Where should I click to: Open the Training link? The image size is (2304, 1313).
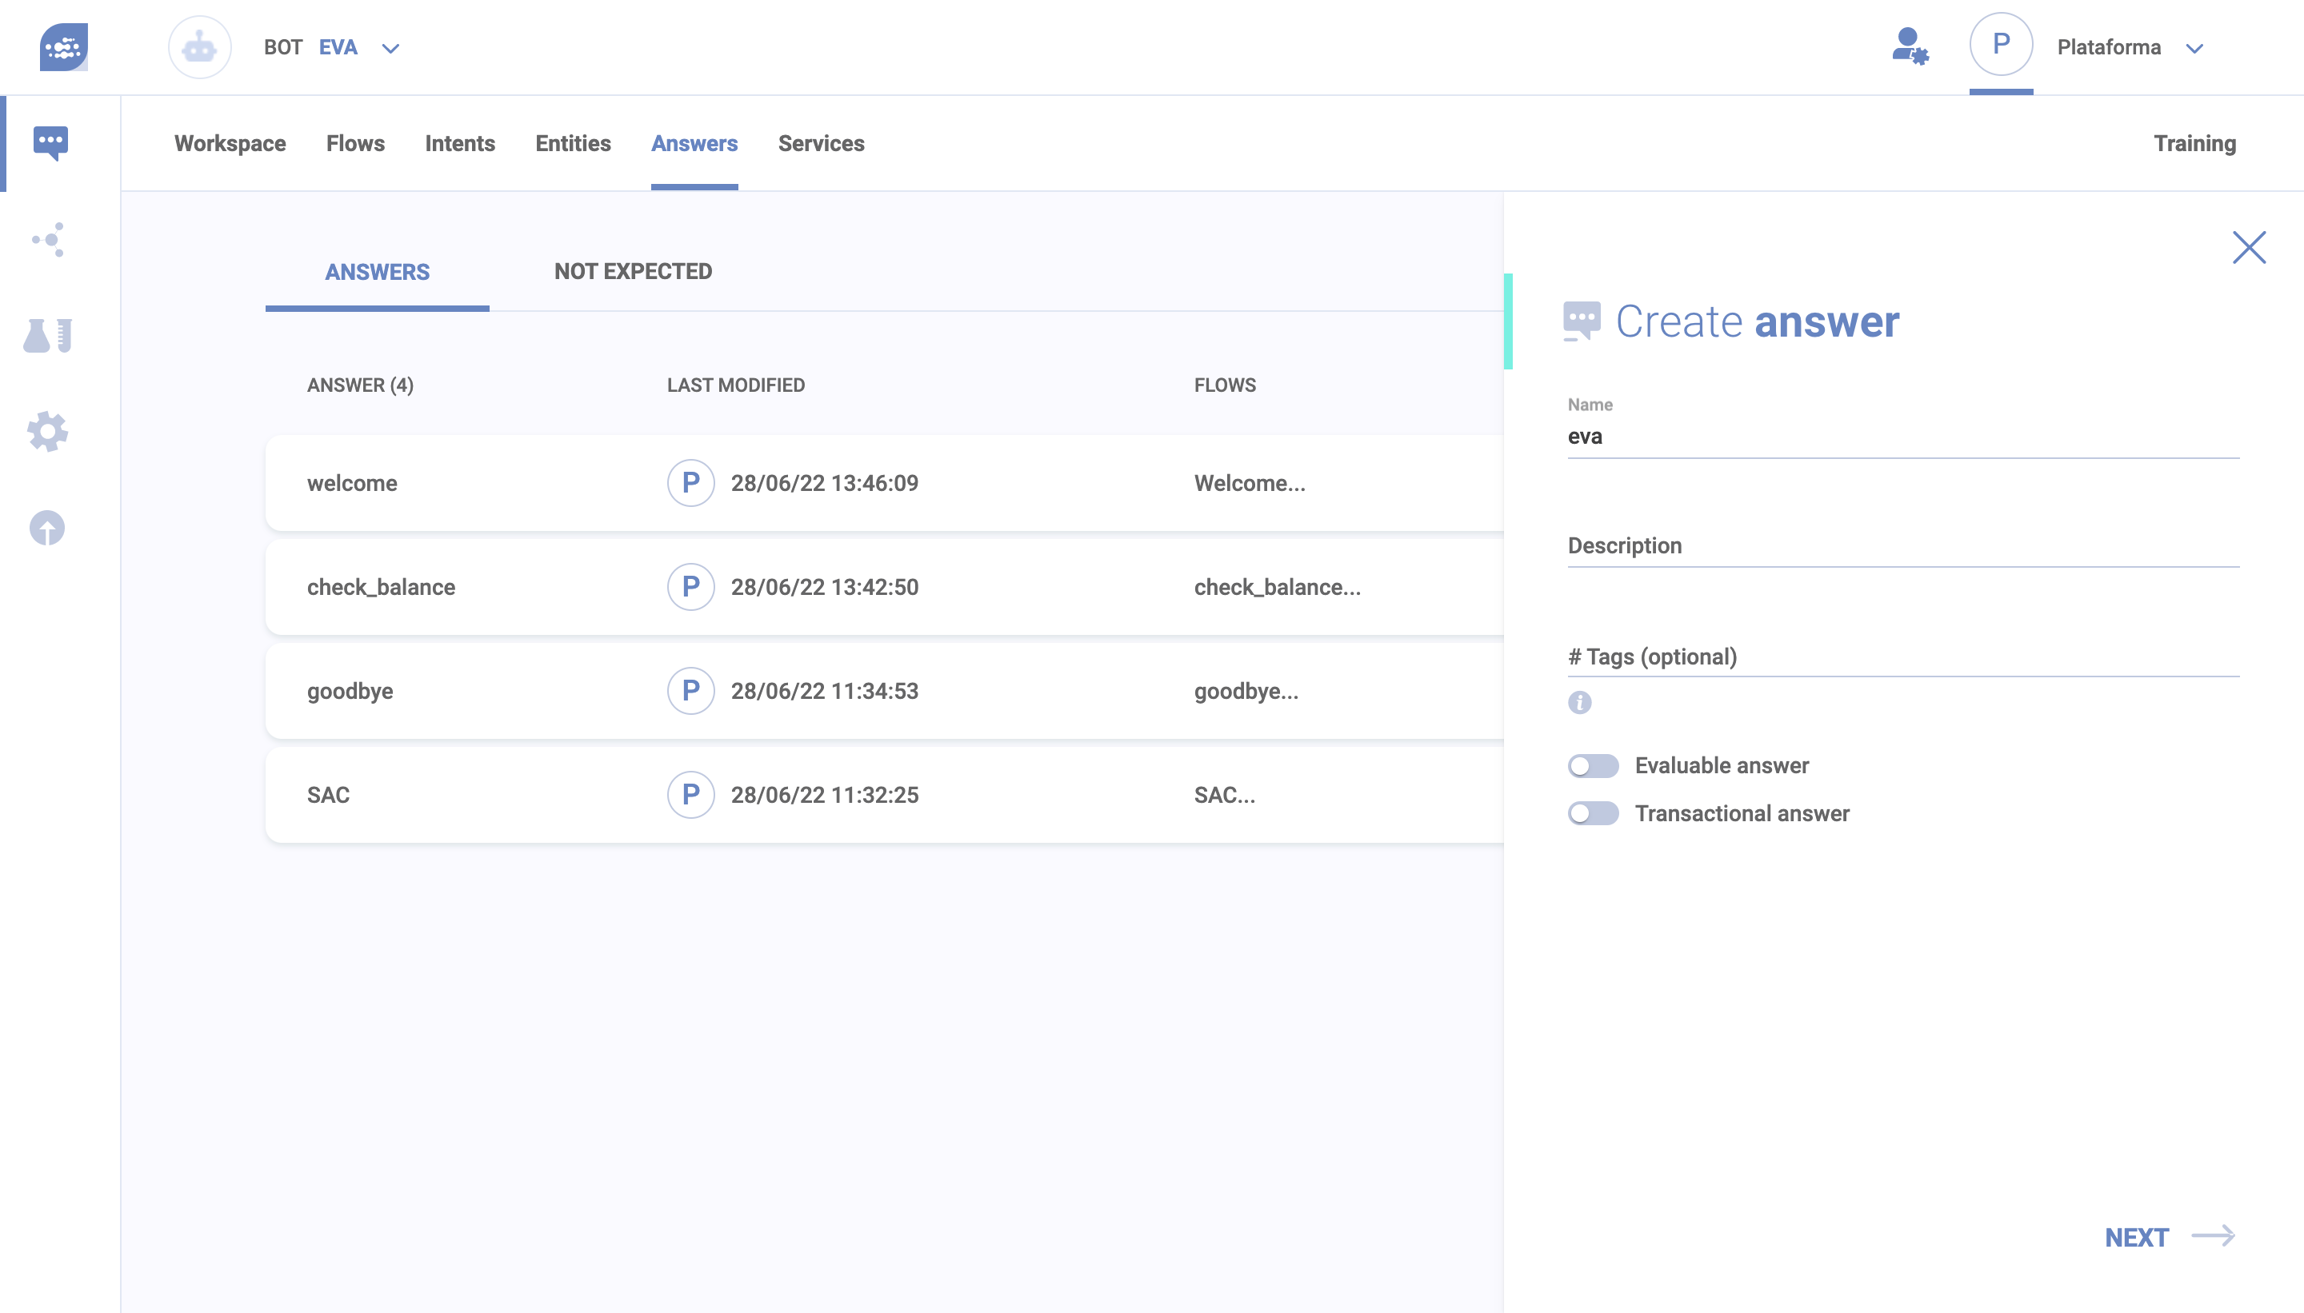point(2194,143)
